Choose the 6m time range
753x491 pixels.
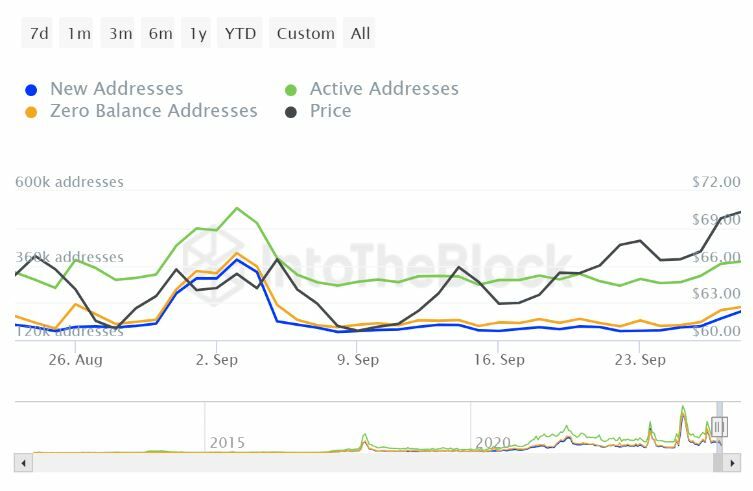(160, 33)
